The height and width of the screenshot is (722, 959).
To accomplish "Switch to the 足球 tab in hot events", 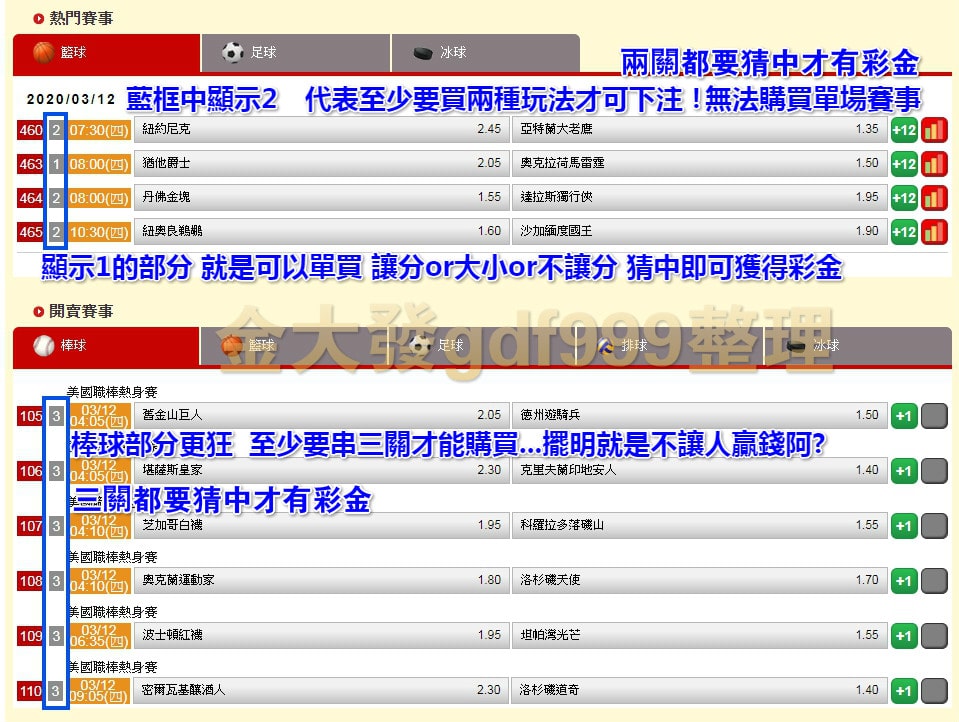I will coord(295,53).
